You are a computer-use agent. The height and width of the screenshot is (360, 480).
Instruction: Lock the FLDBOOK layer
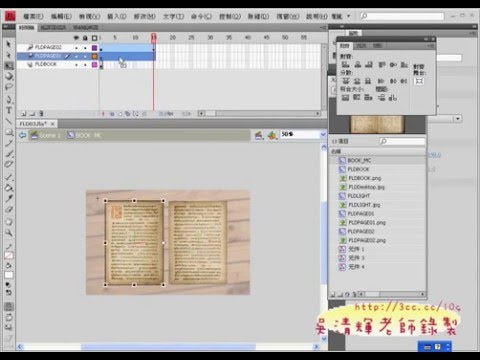point(85,65)
